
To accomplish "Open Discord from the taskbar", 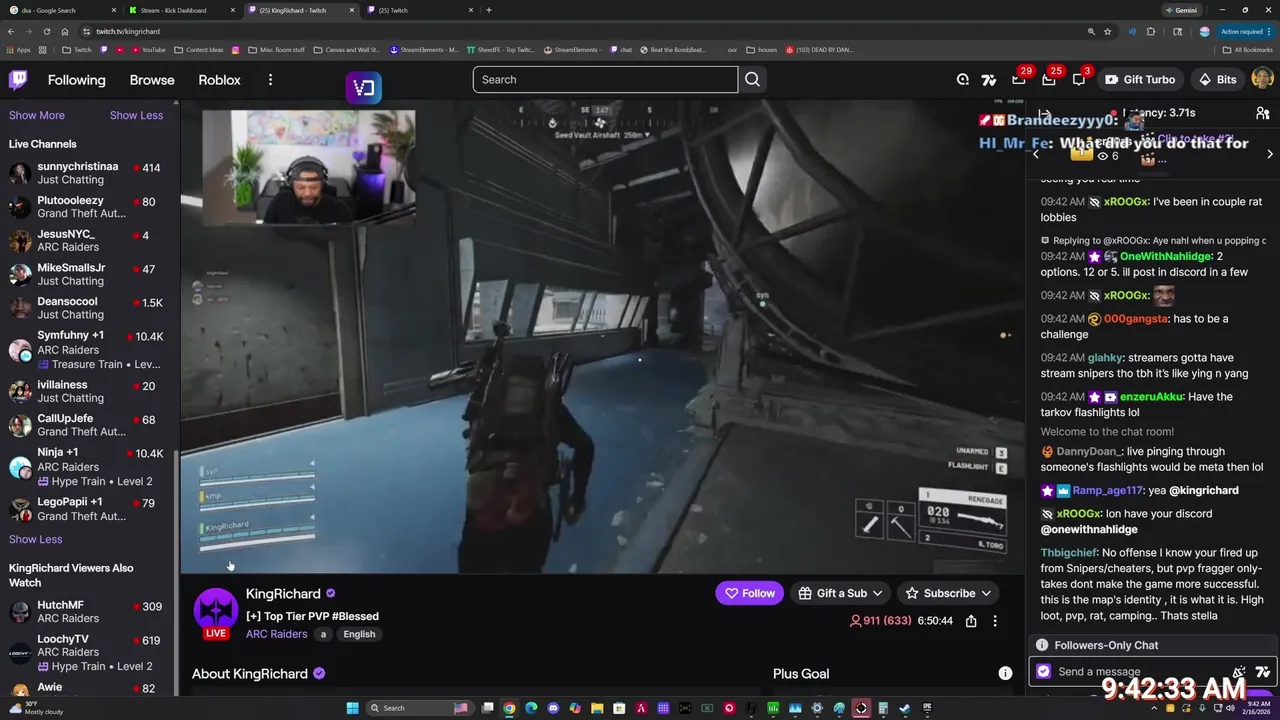I will pyautogui.click(x=553, y=708).
